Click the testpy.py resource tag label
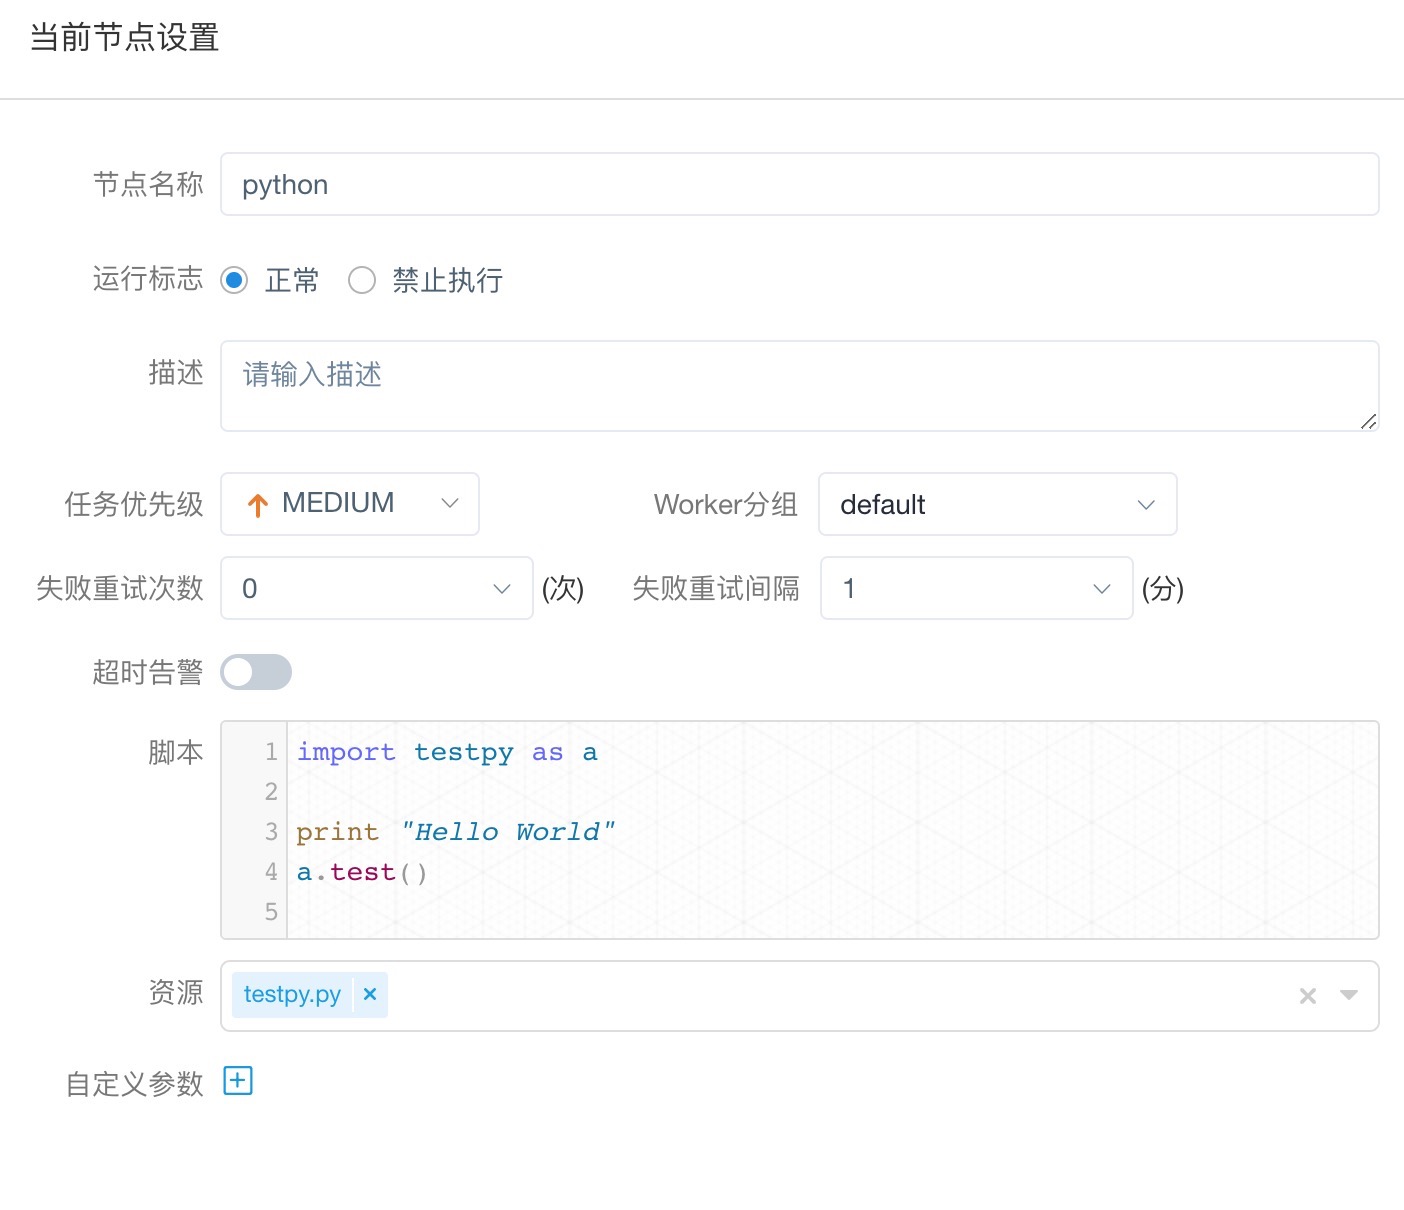 292,994
